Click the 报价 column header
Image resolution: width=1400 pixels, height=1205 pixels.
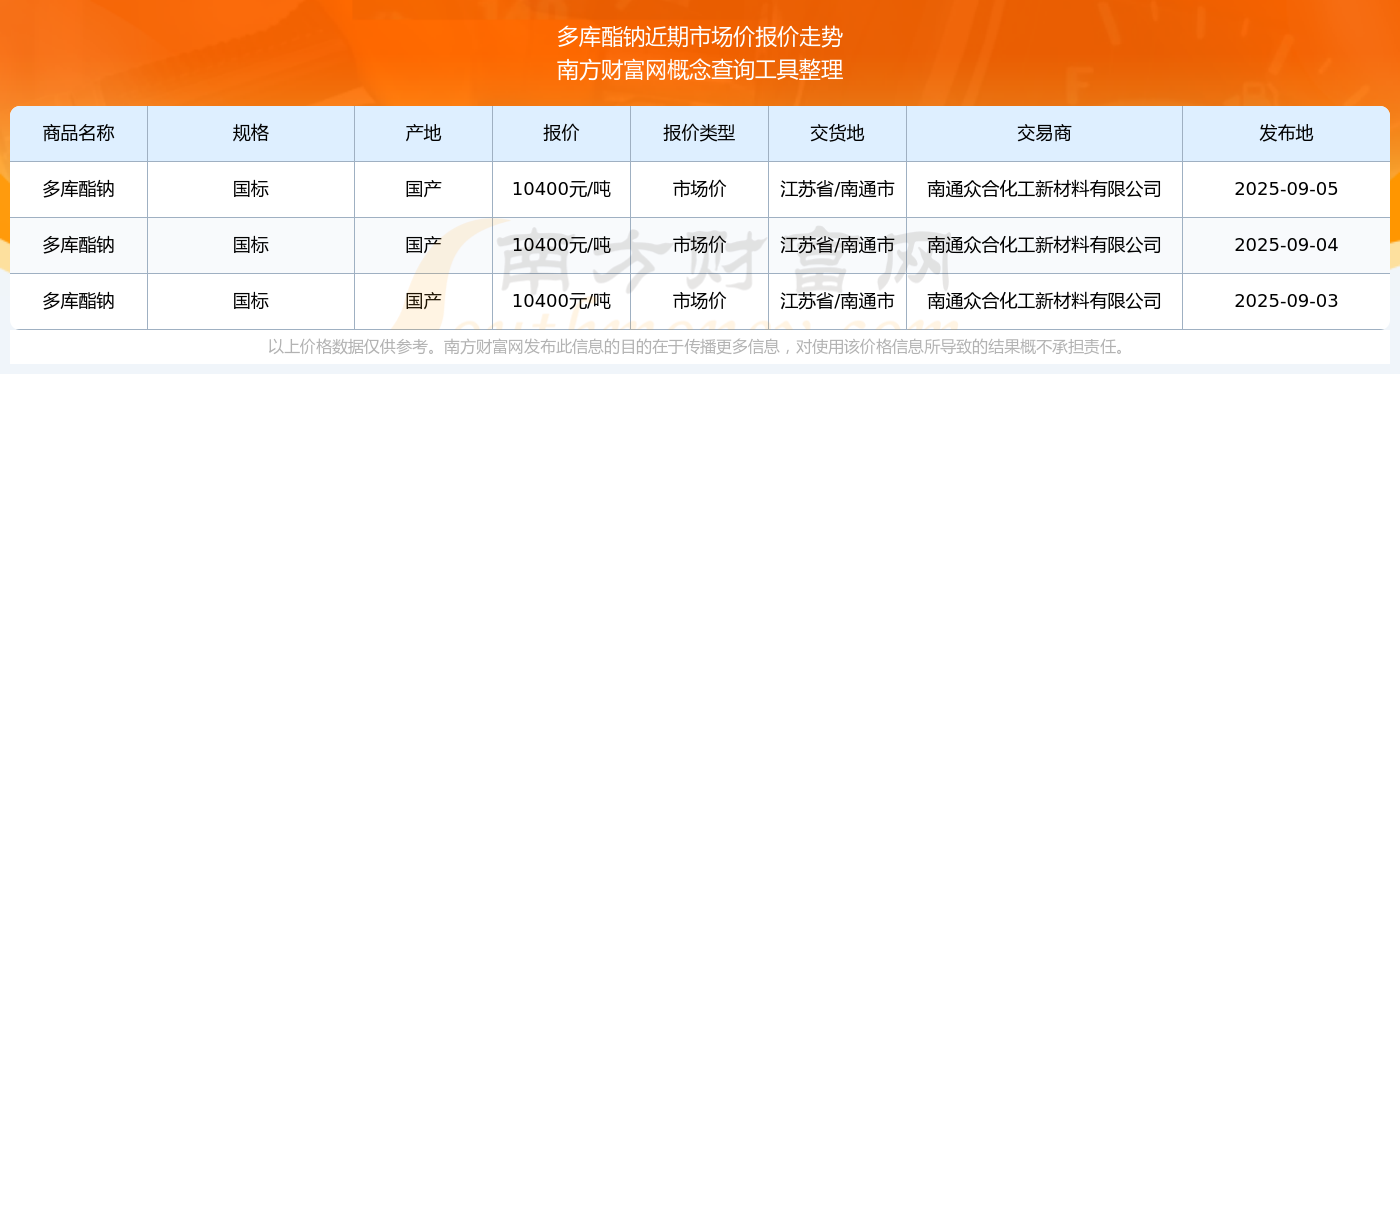tap(562, 134)
